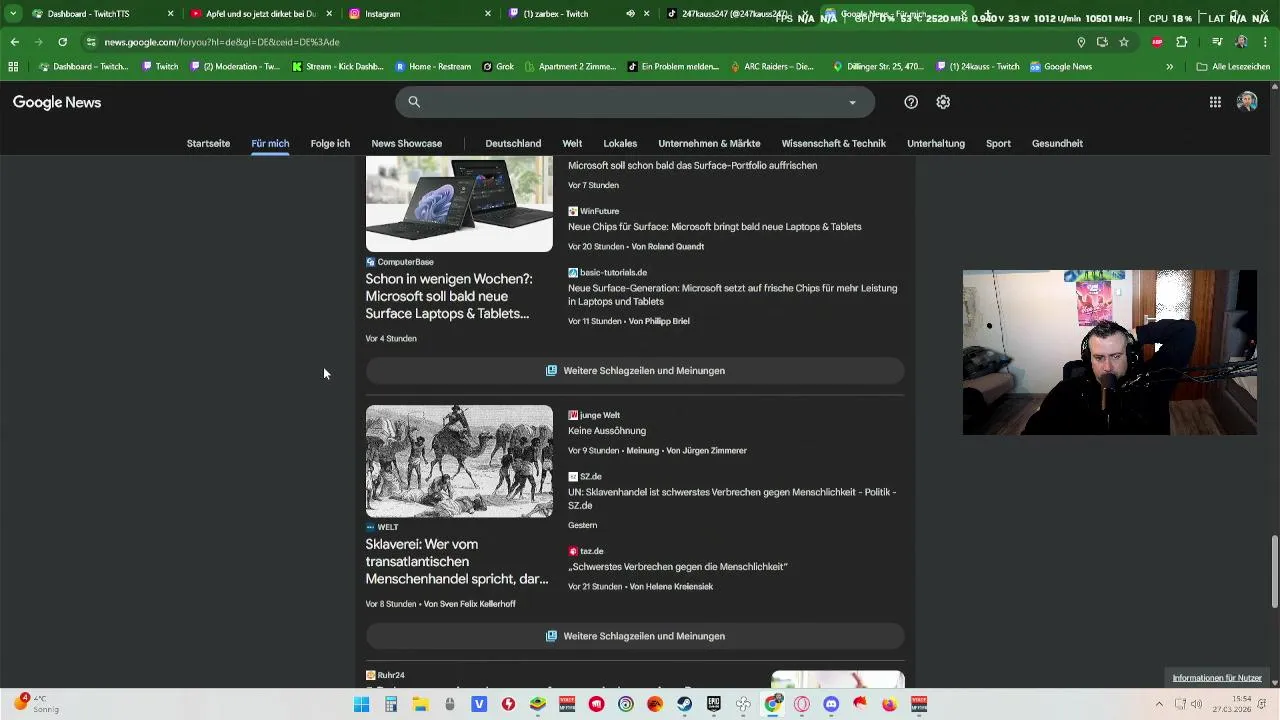The width and height of the screenshot is (1280, 720).
Task: Open the Chrome apps grid in bookmarks bar
Action: coord(13,67)
